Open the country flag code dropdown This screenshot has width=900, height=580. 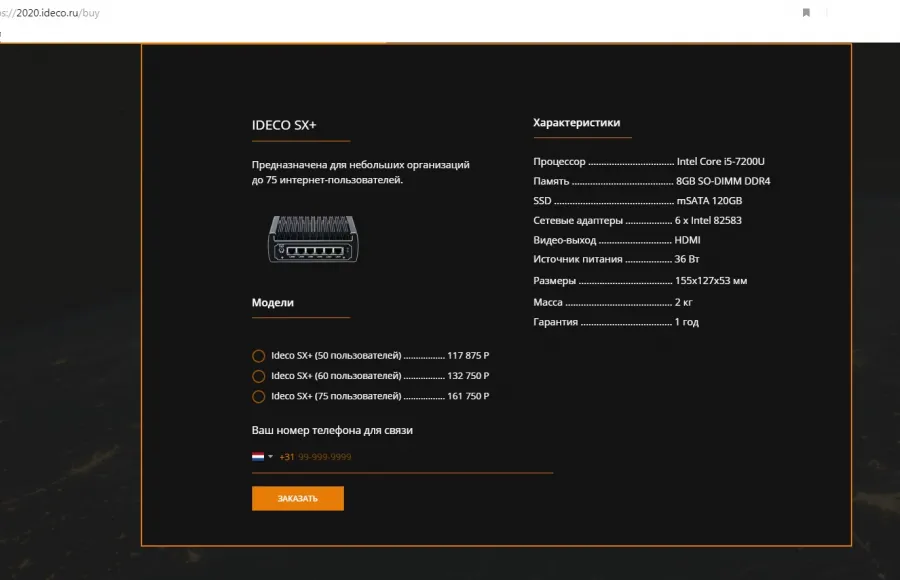(262, 457)
